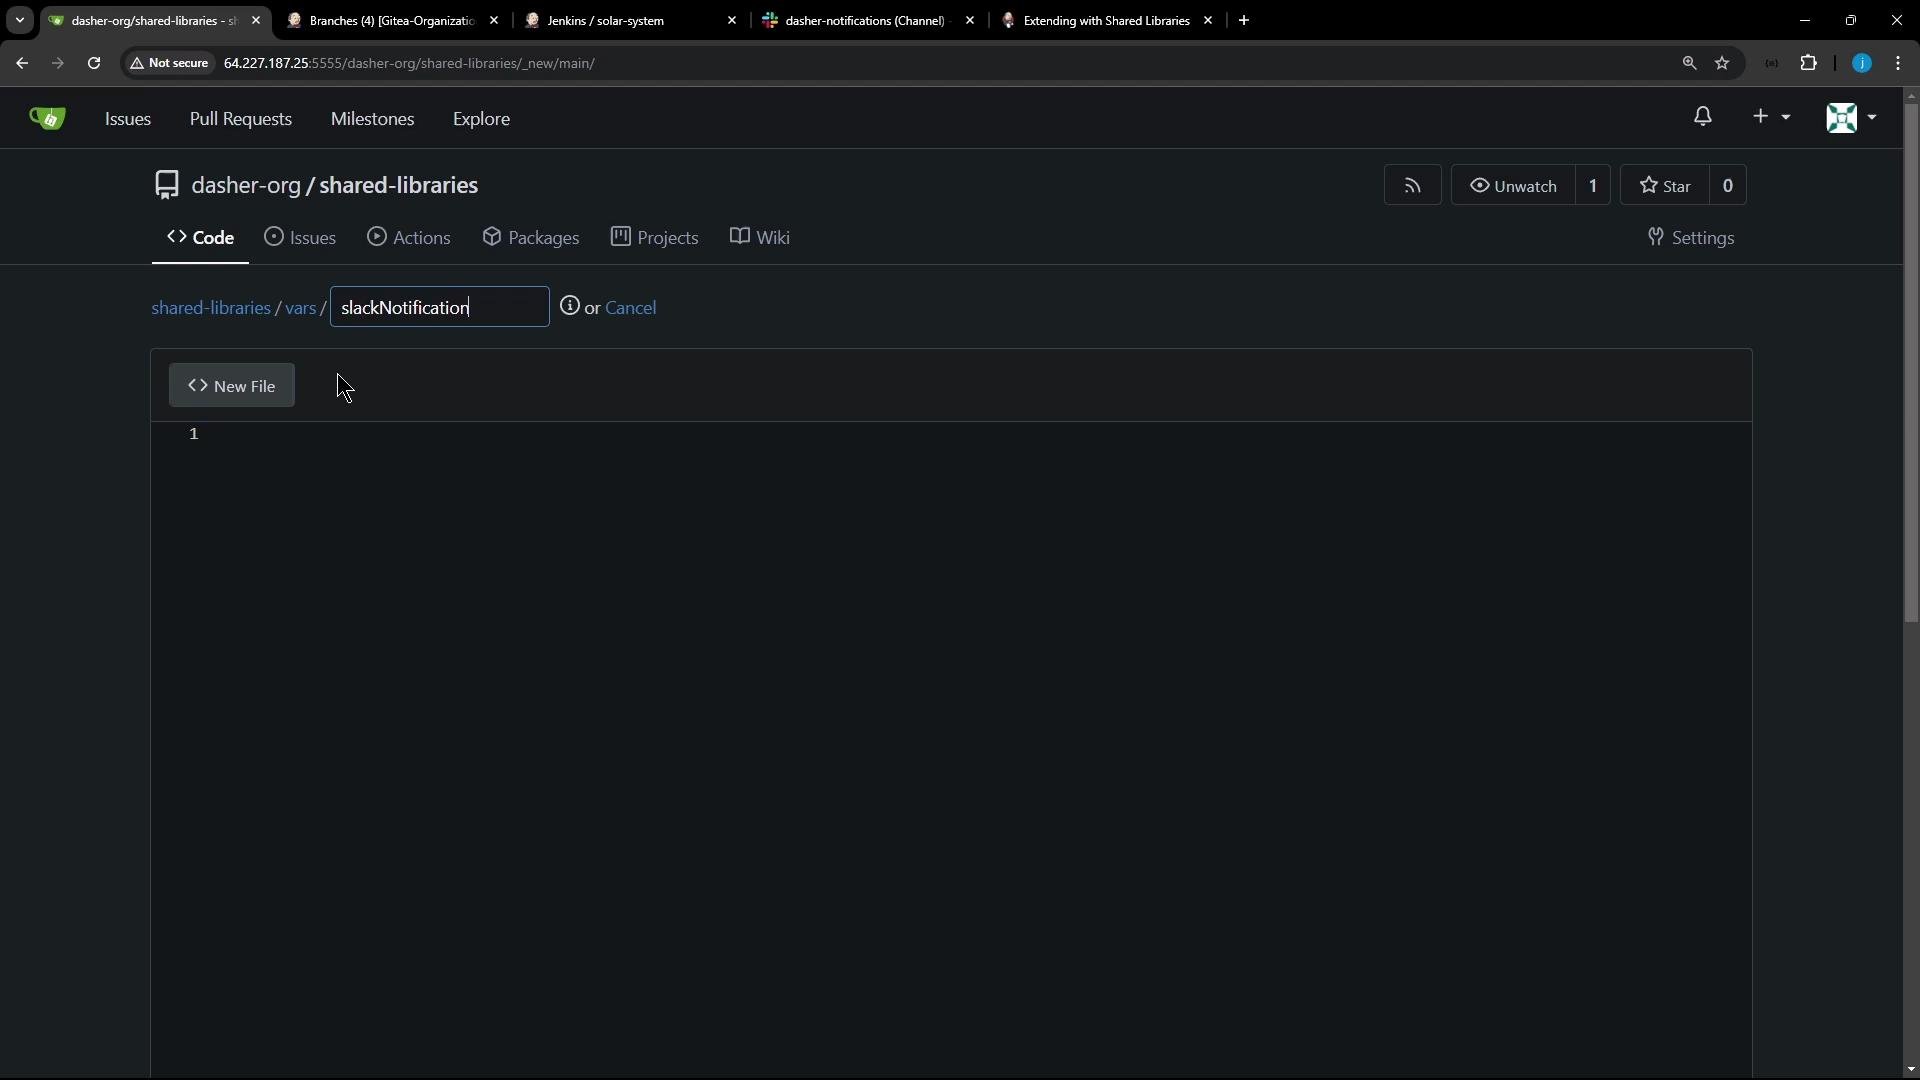Place cursor on editor line 1
This screenshot has height=1080, width=1920.
click(x=975, y=433)
